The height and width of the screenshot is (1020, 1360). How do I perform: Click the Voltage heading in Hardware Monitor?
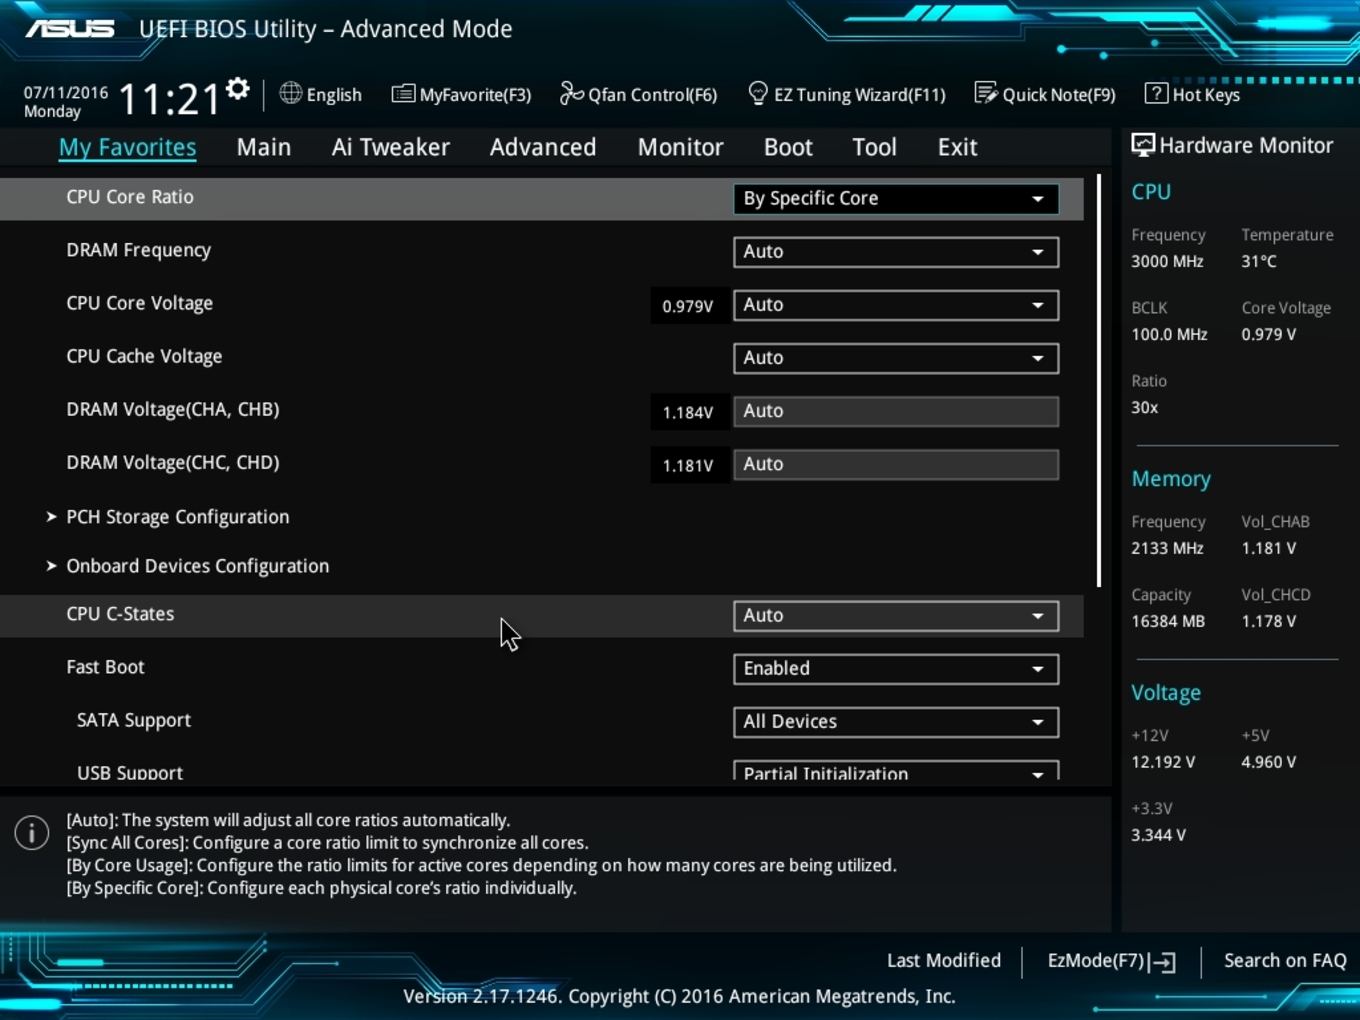pyautogui.click(x=1166, y=693)
